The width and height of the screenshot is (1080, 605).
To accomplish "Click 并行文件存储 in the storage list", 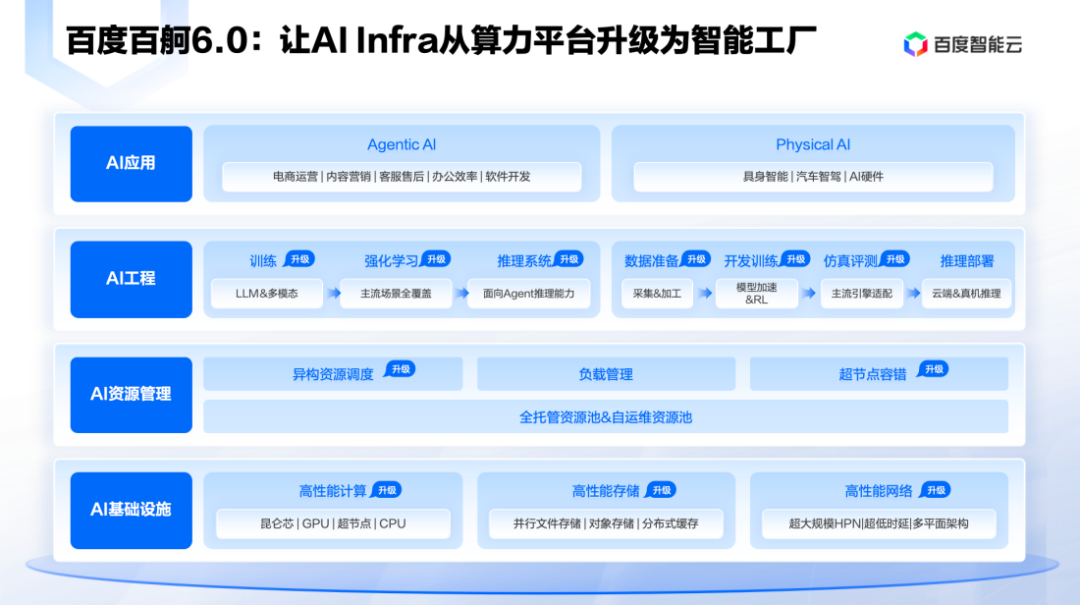I will click(547, 524).
